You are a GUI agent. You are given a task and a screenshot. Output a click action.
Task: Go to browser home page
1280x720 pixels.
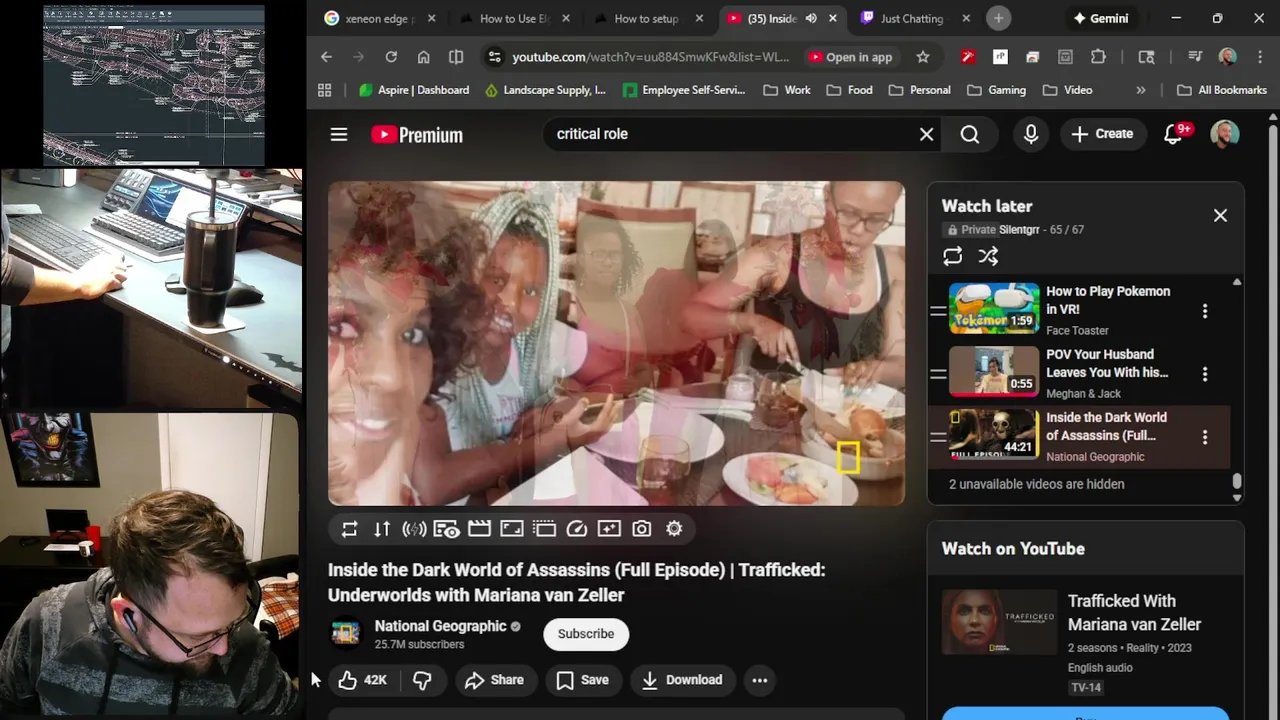click(x=424, y=57)
